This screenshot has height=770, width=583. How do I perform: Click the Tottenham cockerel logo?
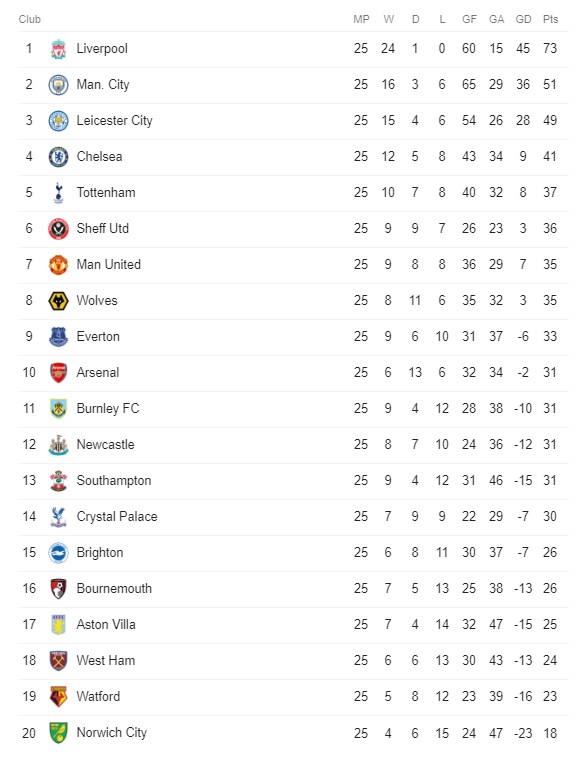pos(58,192)
